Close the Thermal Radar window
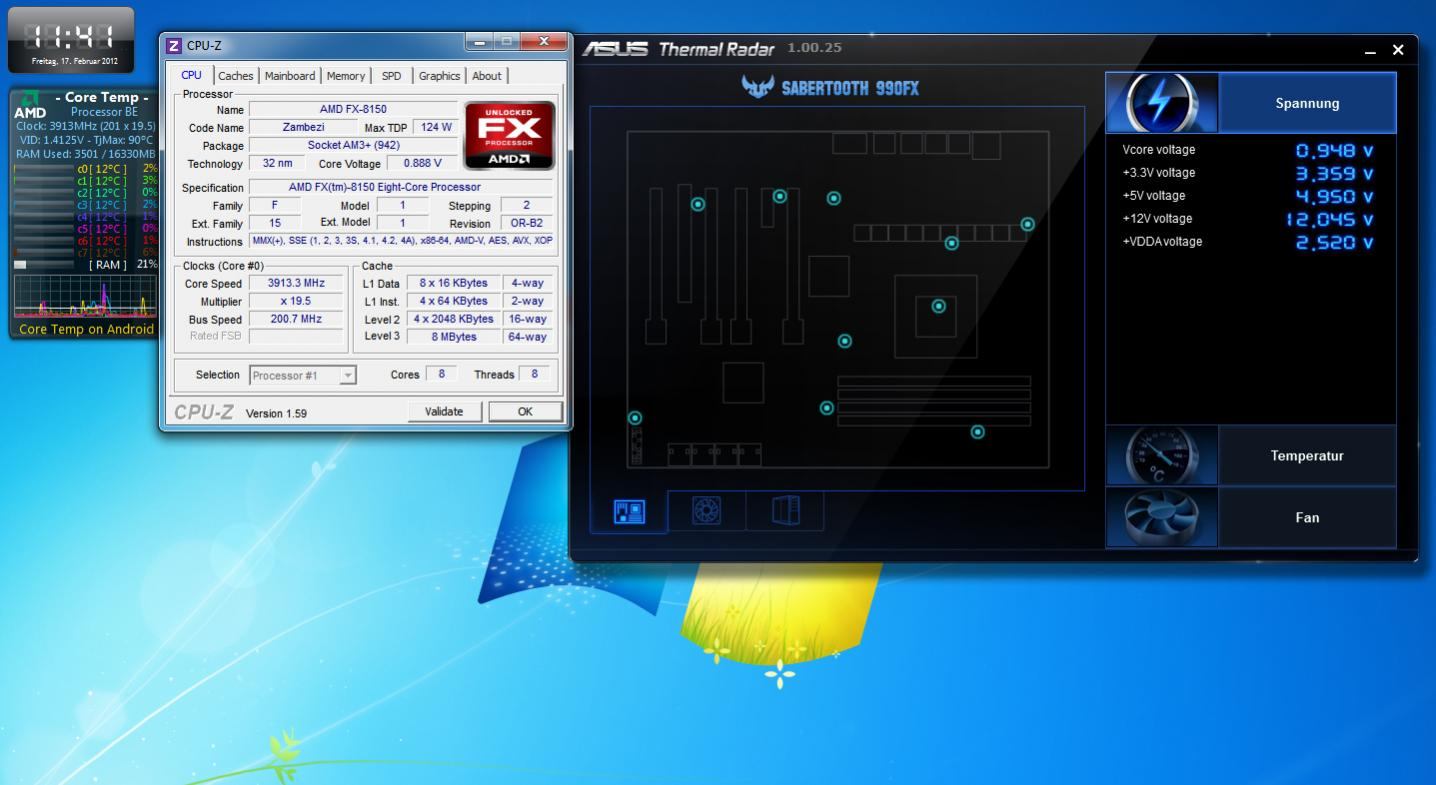Viewport: 1436px width, 785px height. coord(1398,50)
